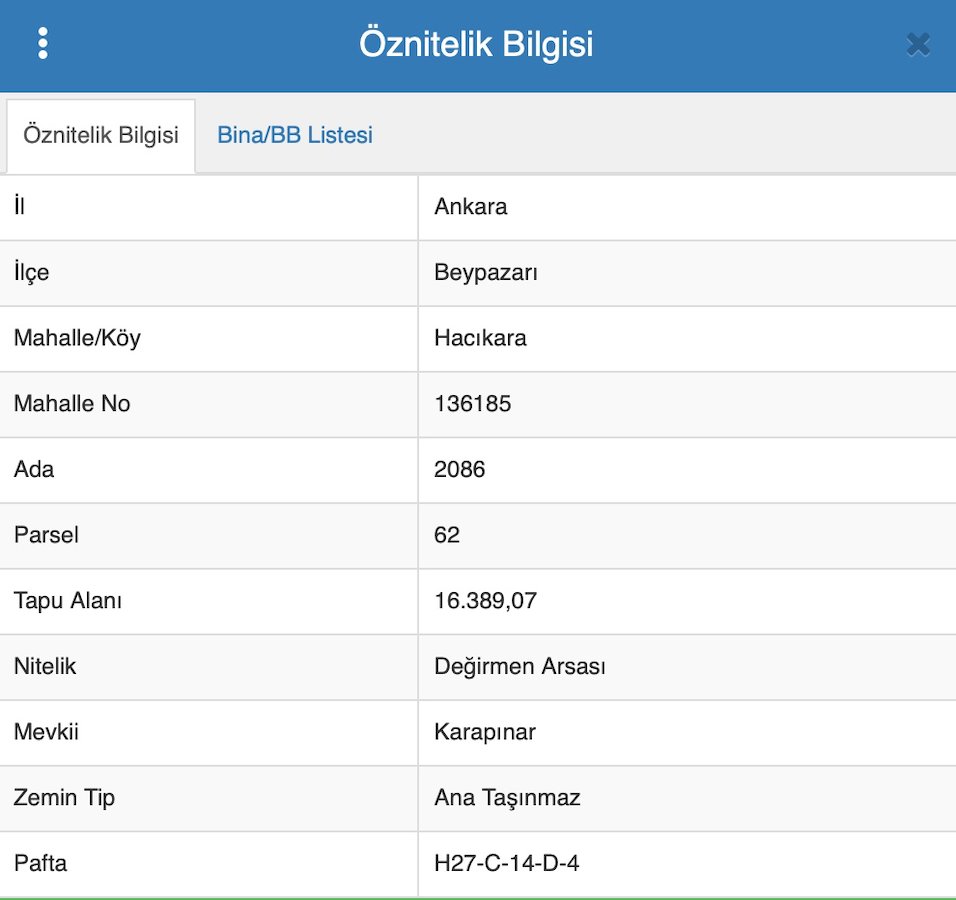Click the Mahalle No value 136185
The height and width of the screenshot is (900, 956).
click(473, 404)
